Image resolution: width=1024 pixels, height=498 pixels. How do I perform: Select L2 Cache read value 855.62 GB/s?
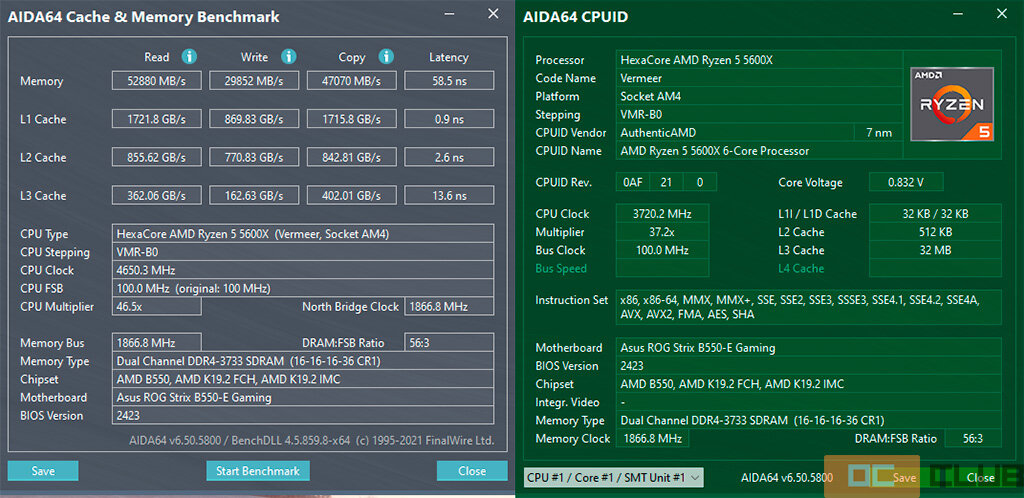157,157
